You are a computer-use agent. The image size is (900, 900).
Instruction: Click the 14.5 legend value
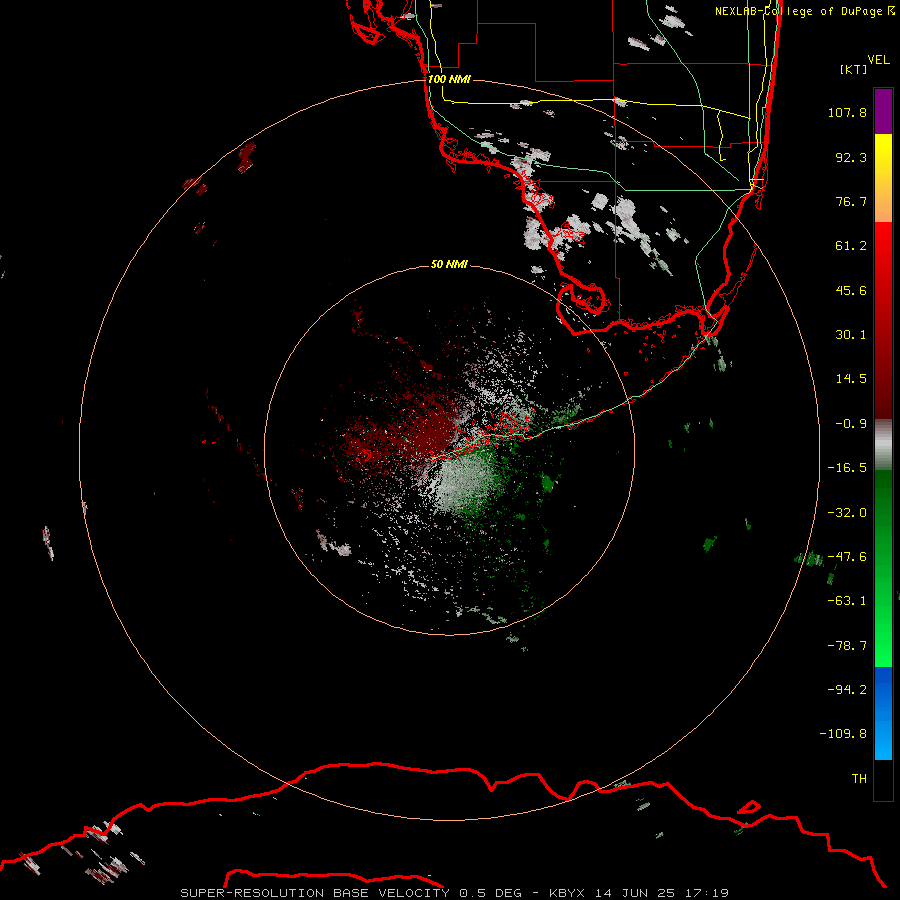point(851,379)
